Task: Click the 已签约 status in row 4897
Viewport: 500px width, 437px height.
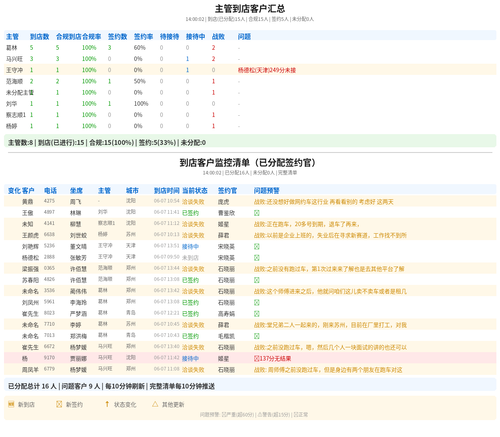Action: (191, 213)
